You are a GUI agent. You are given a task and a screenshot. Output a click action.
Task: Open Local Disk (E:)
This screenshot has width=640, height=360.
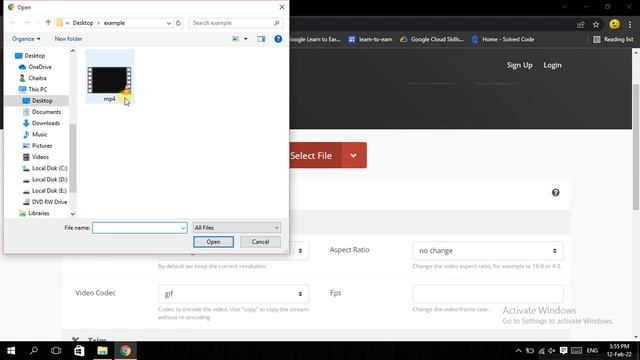tap(49, 191)
